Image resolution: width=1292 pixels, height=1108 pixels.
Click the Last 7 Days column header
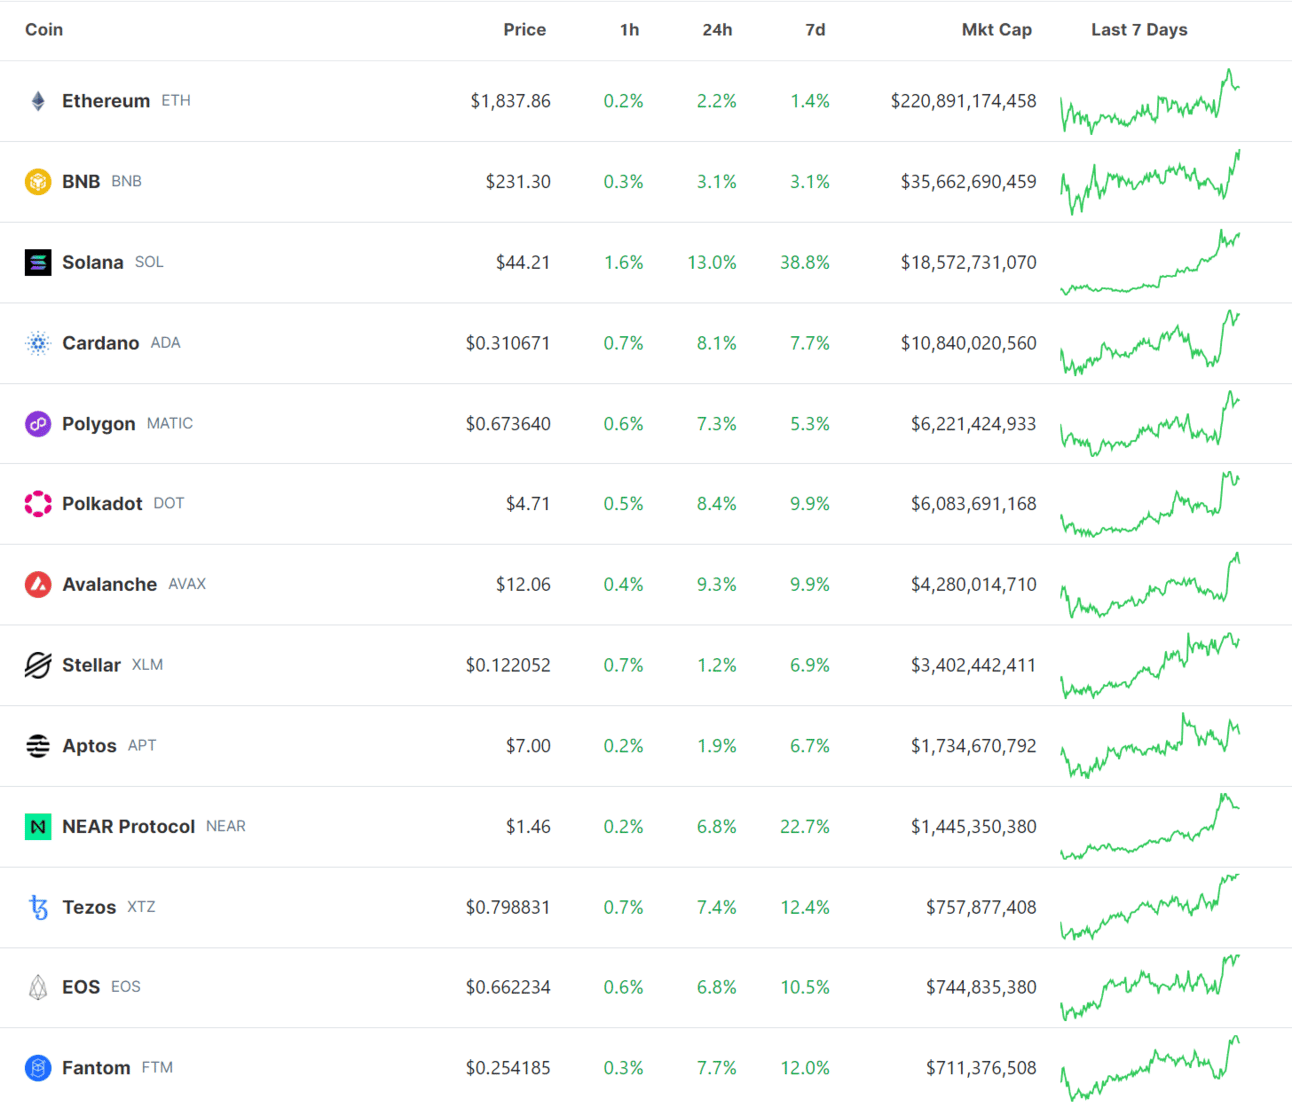tap(1139, 30)
